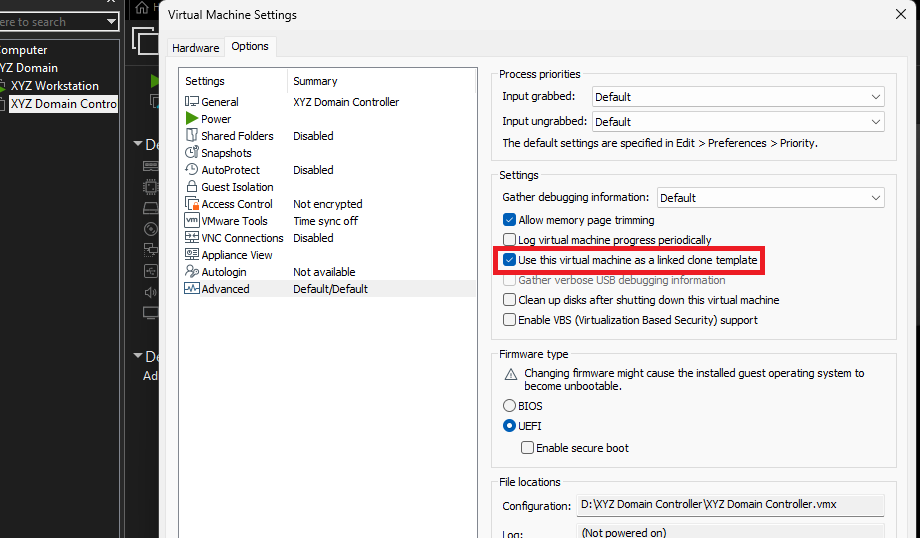Open the Gather debugging information dropdown
This screenshot has height=538, width=920.
770,198
